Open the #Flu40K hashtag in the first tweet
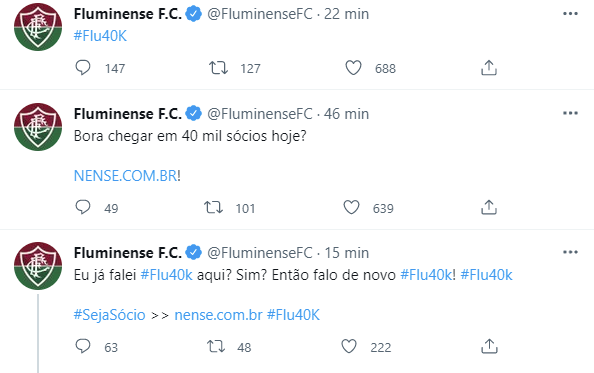The image size is (594, 373). pyautogui.click(x=100, y=36)
